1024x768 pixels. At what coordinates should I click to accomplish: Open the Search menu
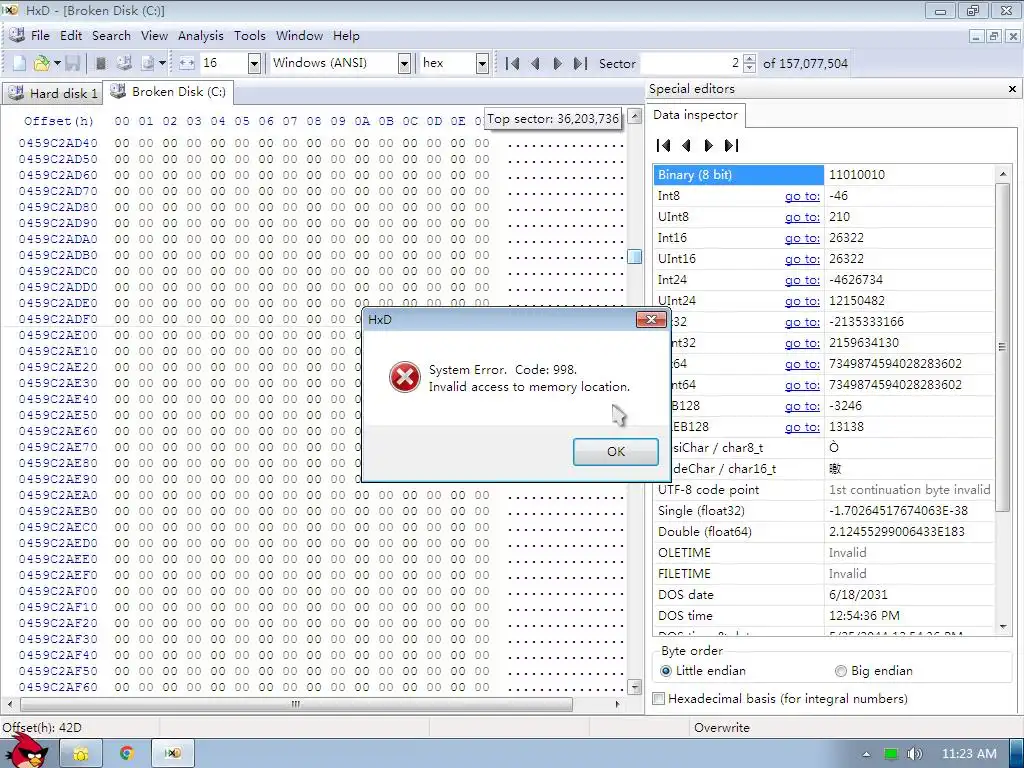coord(111,36)
